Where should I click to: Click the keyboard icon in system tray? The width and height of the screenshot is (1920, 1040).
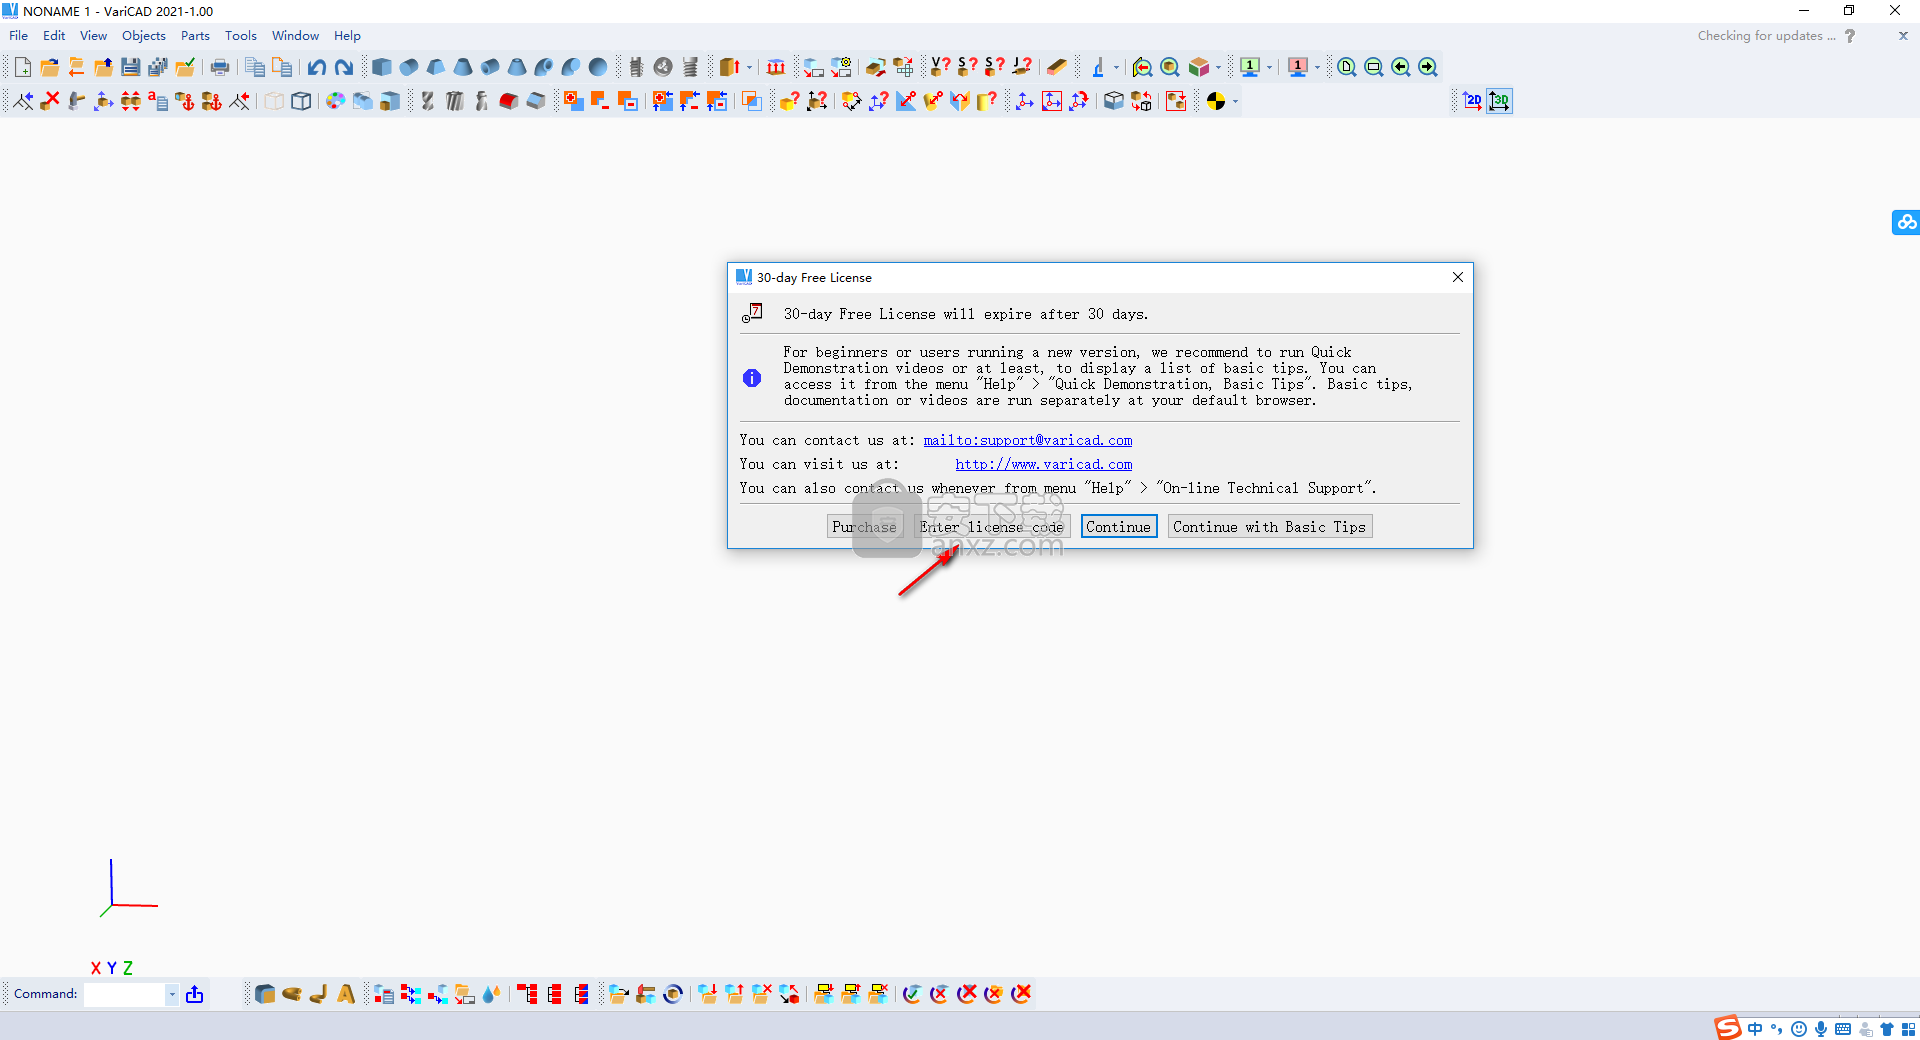coord(1843,1029)
